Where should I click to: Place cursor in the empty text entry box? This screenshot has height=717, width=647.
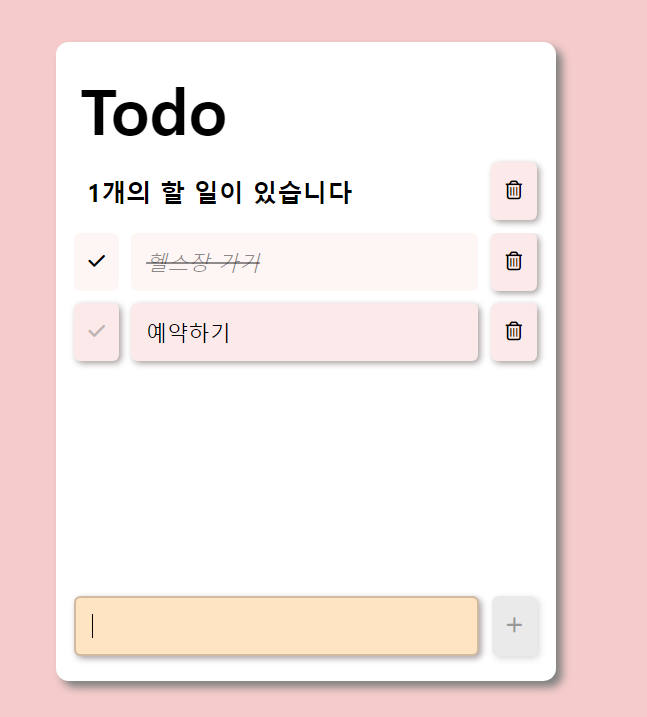[276, 626]
